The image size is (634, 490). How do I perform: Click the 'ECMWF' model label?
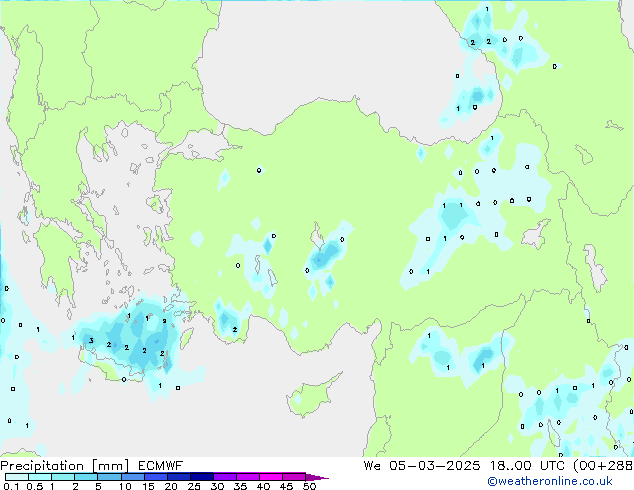(161, 466)
